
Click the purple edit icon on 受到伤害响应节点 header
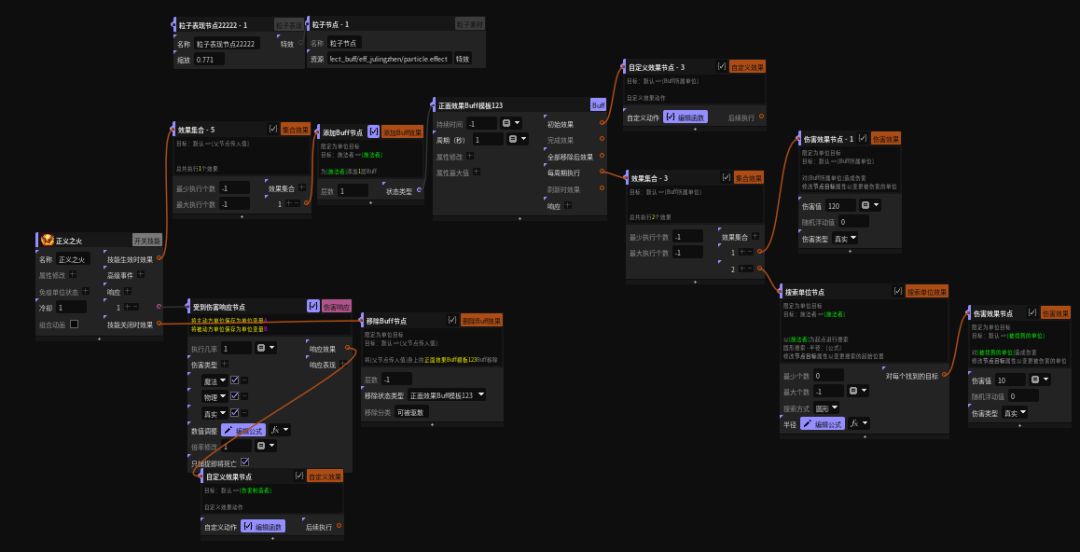coord(313,306)
